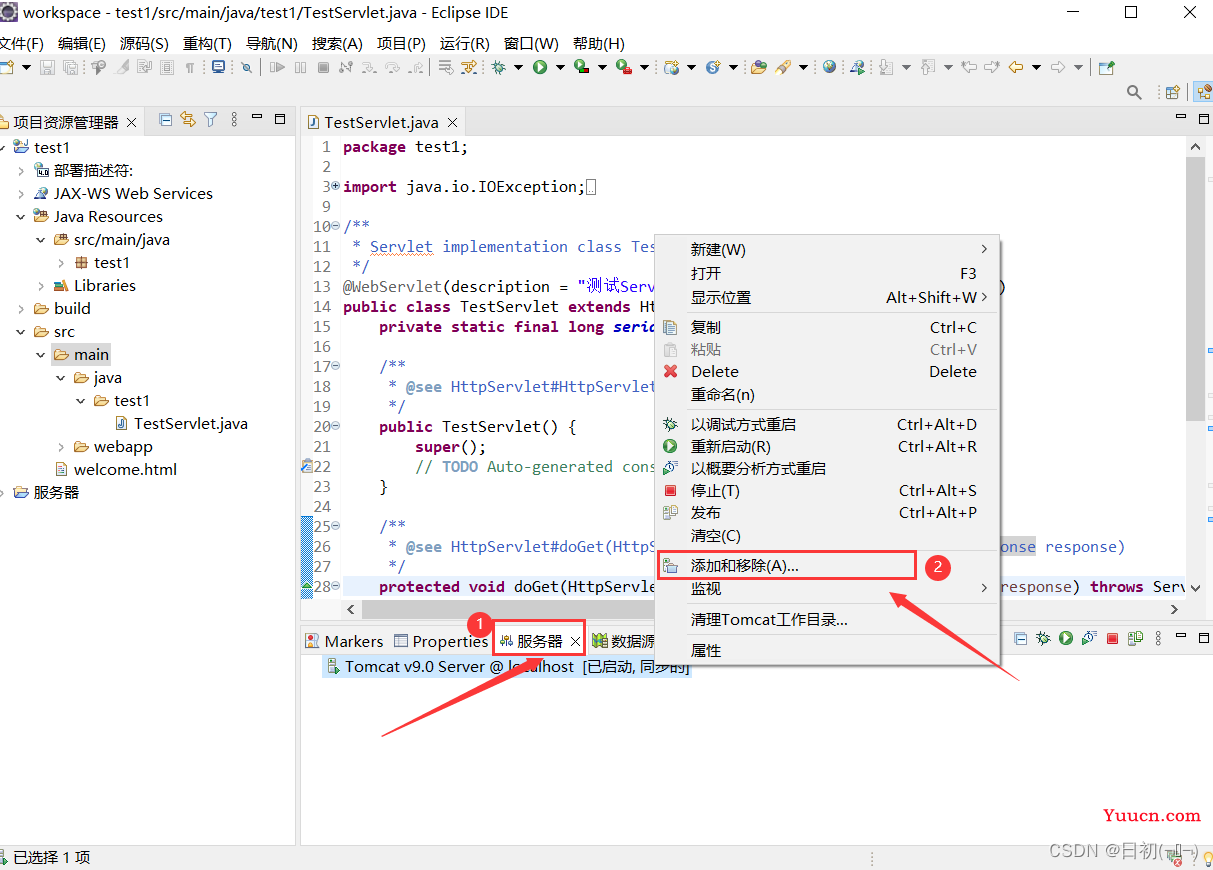Image resolution: width=1213 pixels, height=870 pixels.
Task: Click the filter icon in project explorer
Action: click(211, 120)
